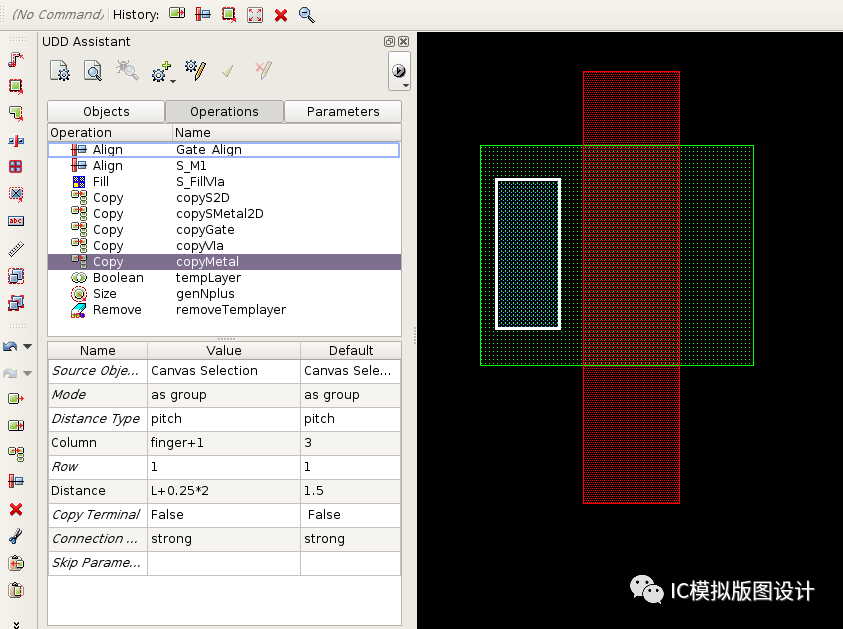The width and height of the screenshot is (843, 629).
Task: Click the red X Delete tool in left toolbar
Action: (x=16, y=509)
